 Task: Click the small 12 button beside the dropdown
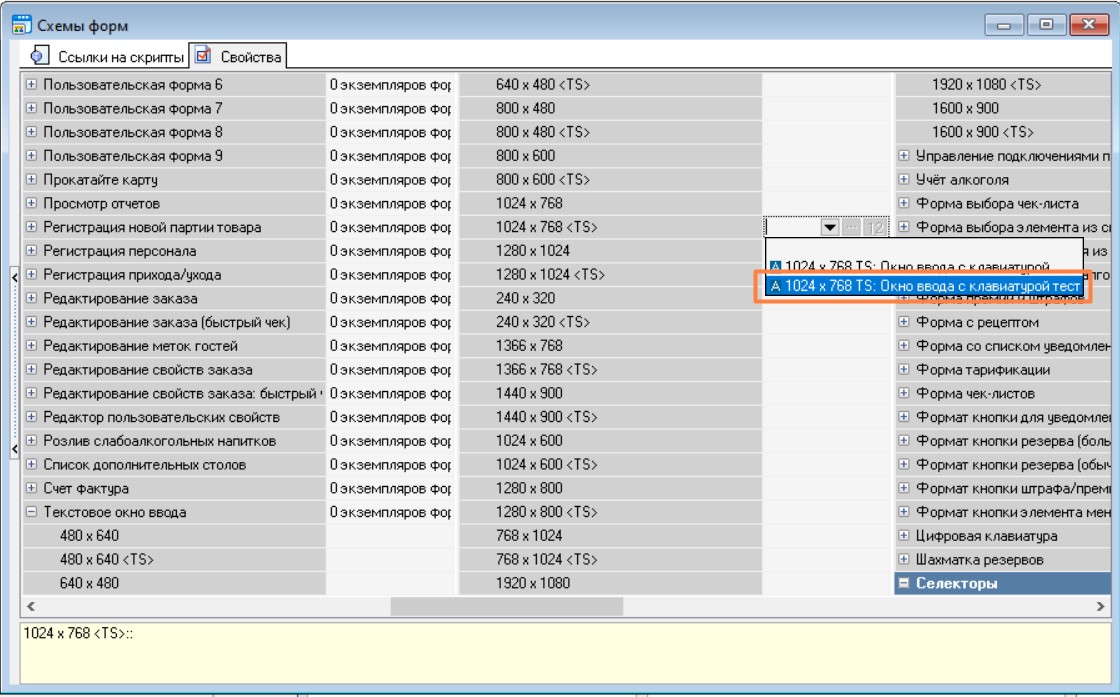click(876, 228)
